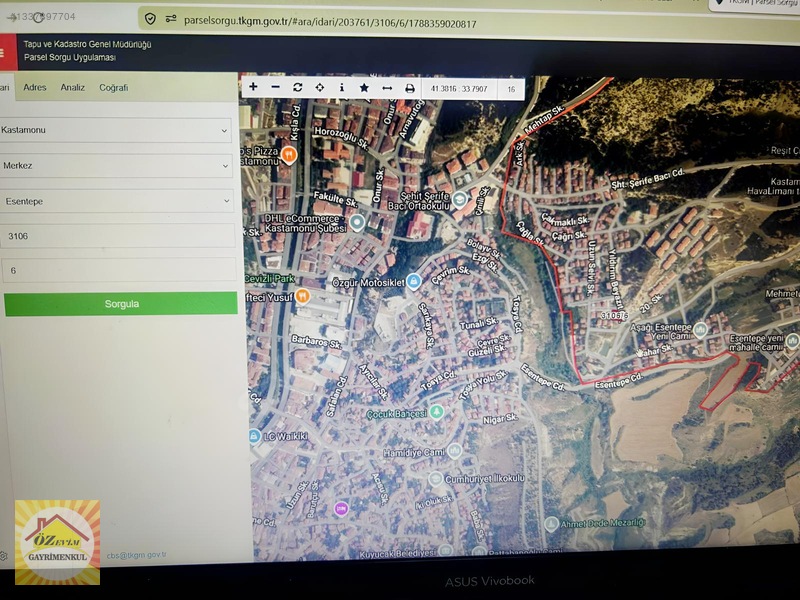Image resolution: width=800 pixels, height=600 pixels.
Task: Click the Tapu ve Kadastro Genel Müdürlüğü header title
Action: (87, 44)
